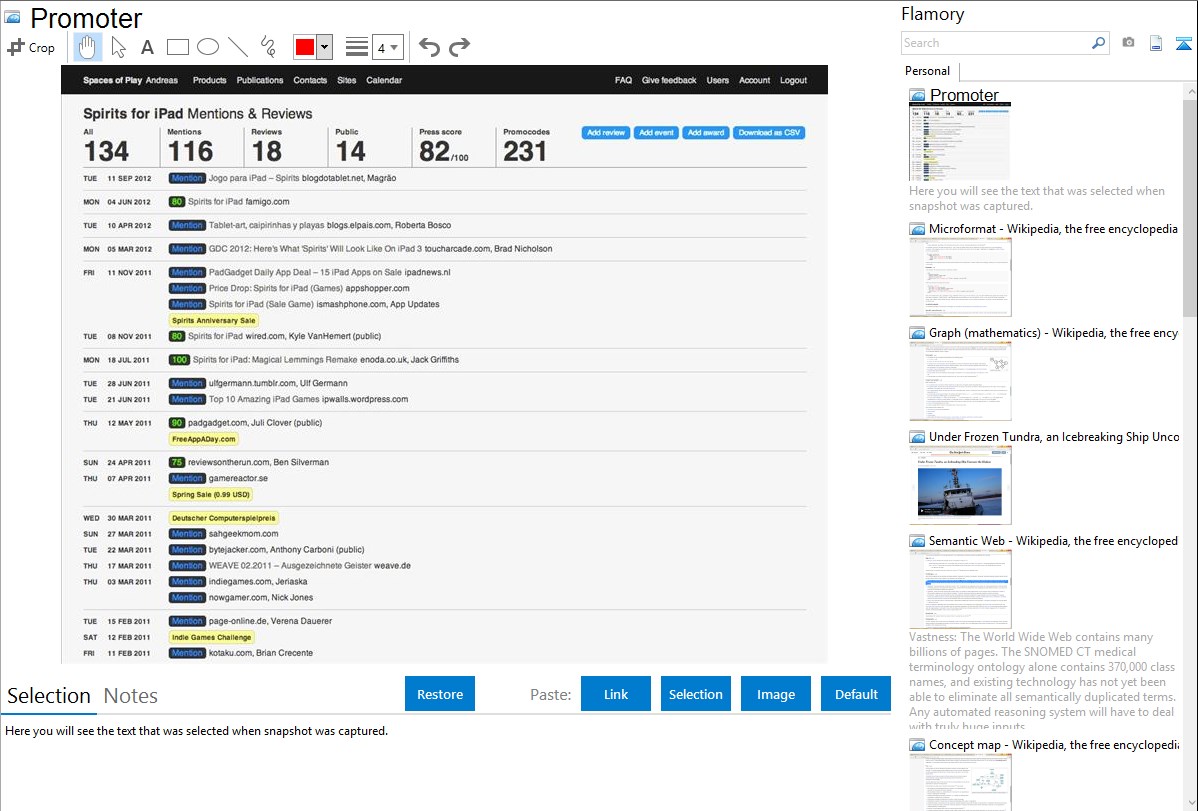Screen dimensions: 1198x811
Task: Click the Paste Image button
Action: pos(775,694)
